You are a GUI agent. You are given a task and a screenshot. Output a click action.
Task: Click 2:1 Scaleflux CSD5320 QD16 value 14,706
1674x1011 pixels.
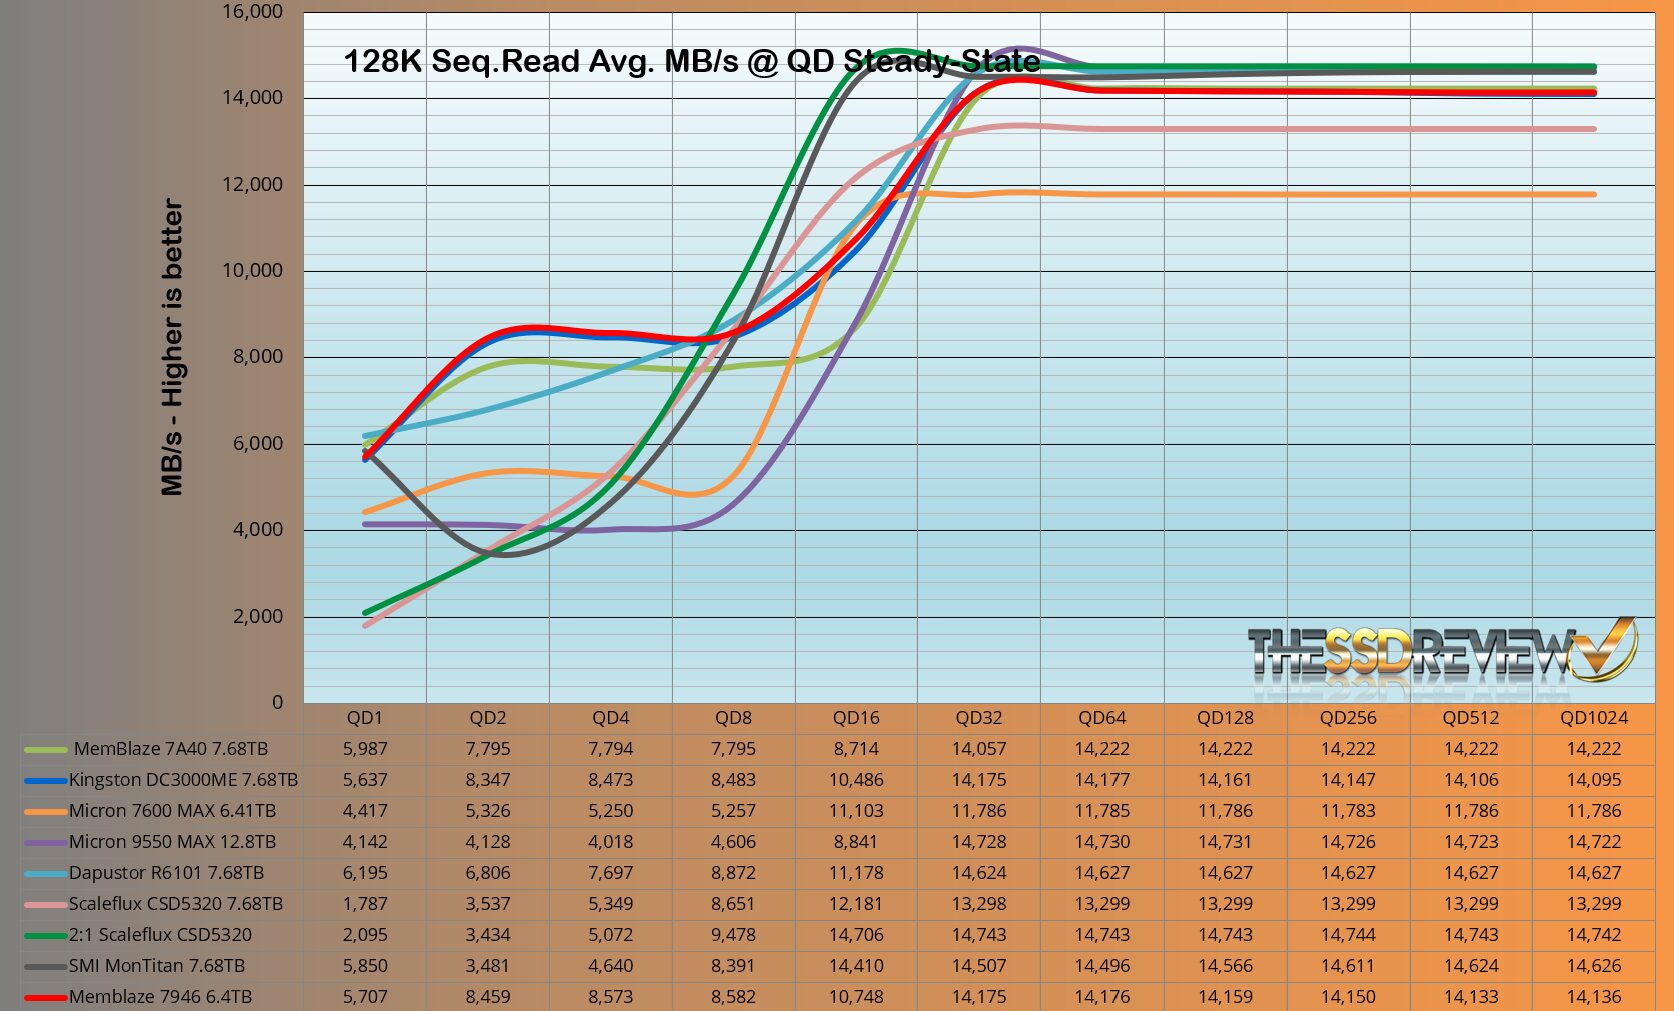tap(857, 935)
